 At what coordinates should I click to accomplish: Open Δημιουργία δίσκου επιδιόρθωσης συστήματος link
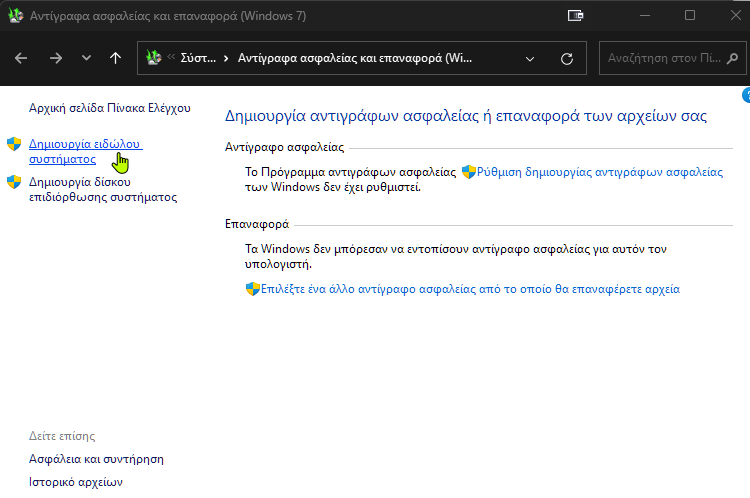pos(103,189)
